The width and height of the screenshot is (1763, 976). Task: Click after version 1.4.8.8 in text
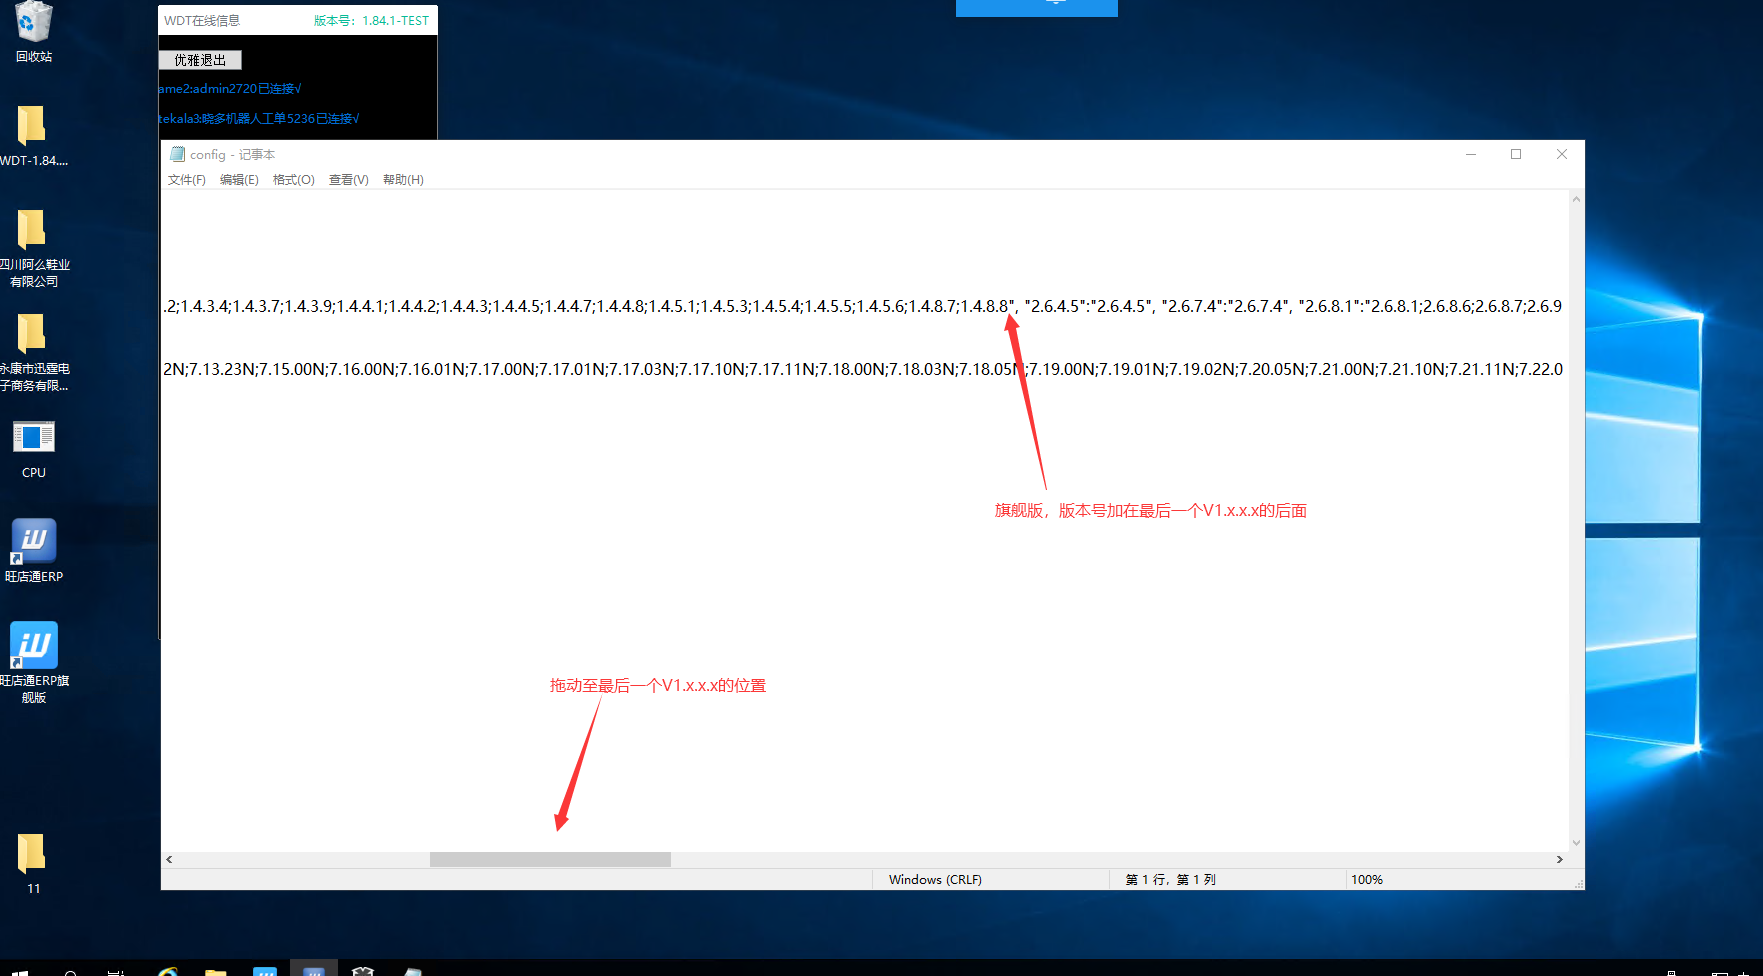coord(1010,306)
